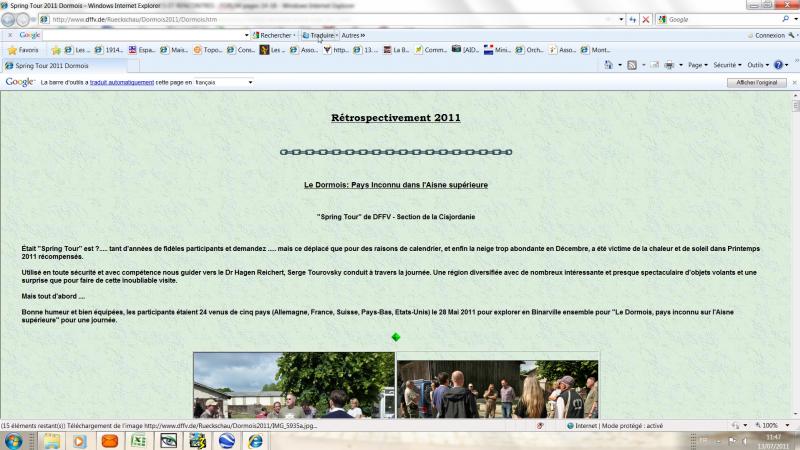Viewport: 800px width, 450px height.
Task: Click Connexion in the Google toolbar
Action: pyautogui.click(x=766, y=35)
